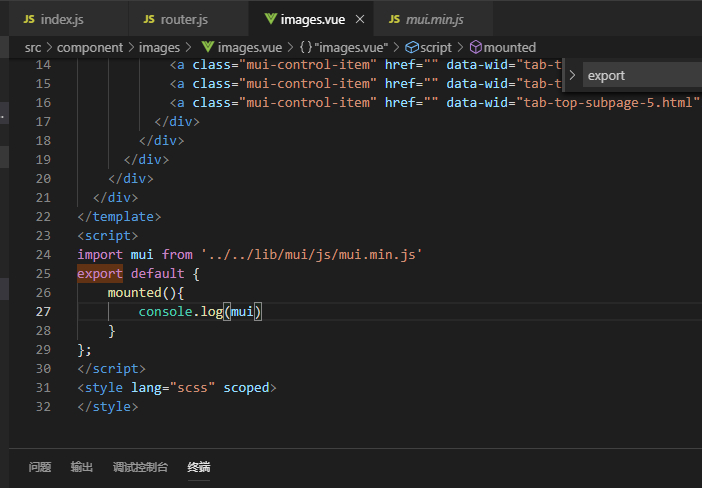Click line number 27 in the gutter
702x488 pixels.
[x=42, y=312]
